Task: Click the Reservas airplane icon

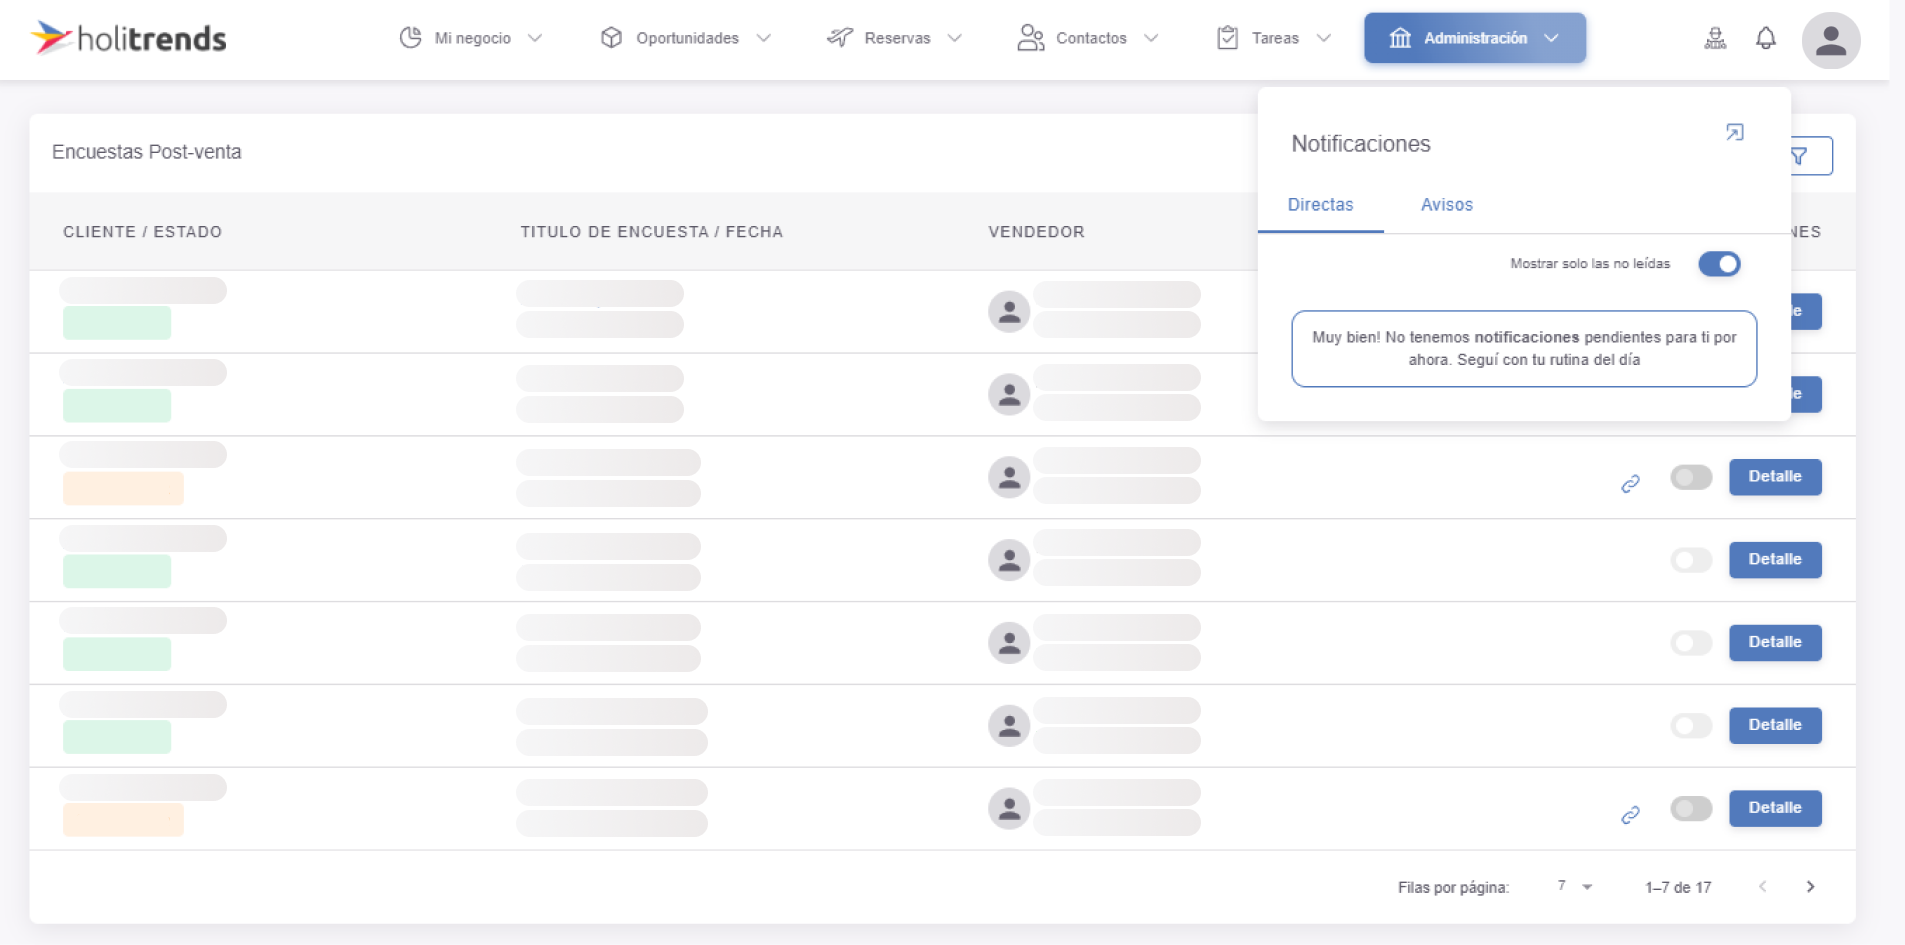Action: point(840,38)
